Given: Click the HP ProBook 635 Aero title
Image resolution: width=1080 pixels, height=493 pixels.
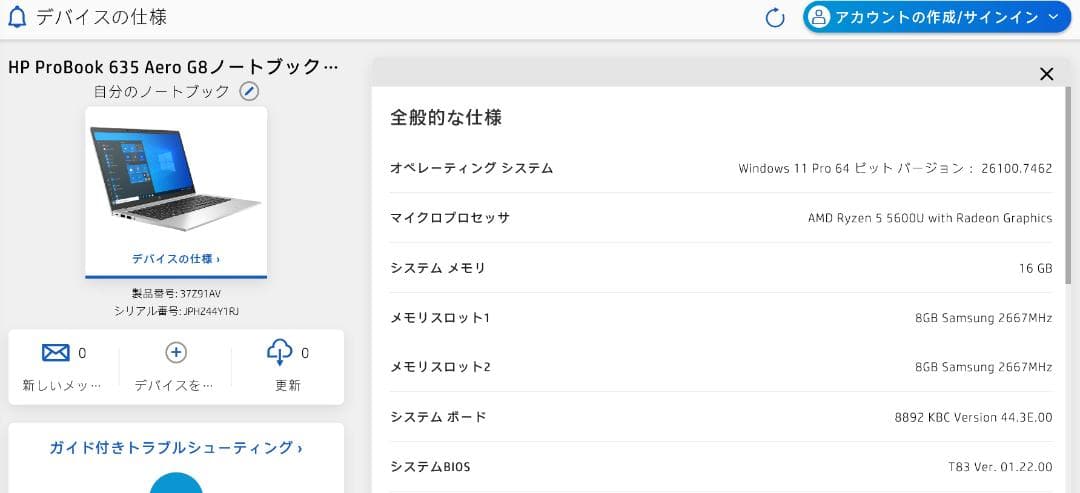Looking at the screenshot, I should (x=174, y=67).
